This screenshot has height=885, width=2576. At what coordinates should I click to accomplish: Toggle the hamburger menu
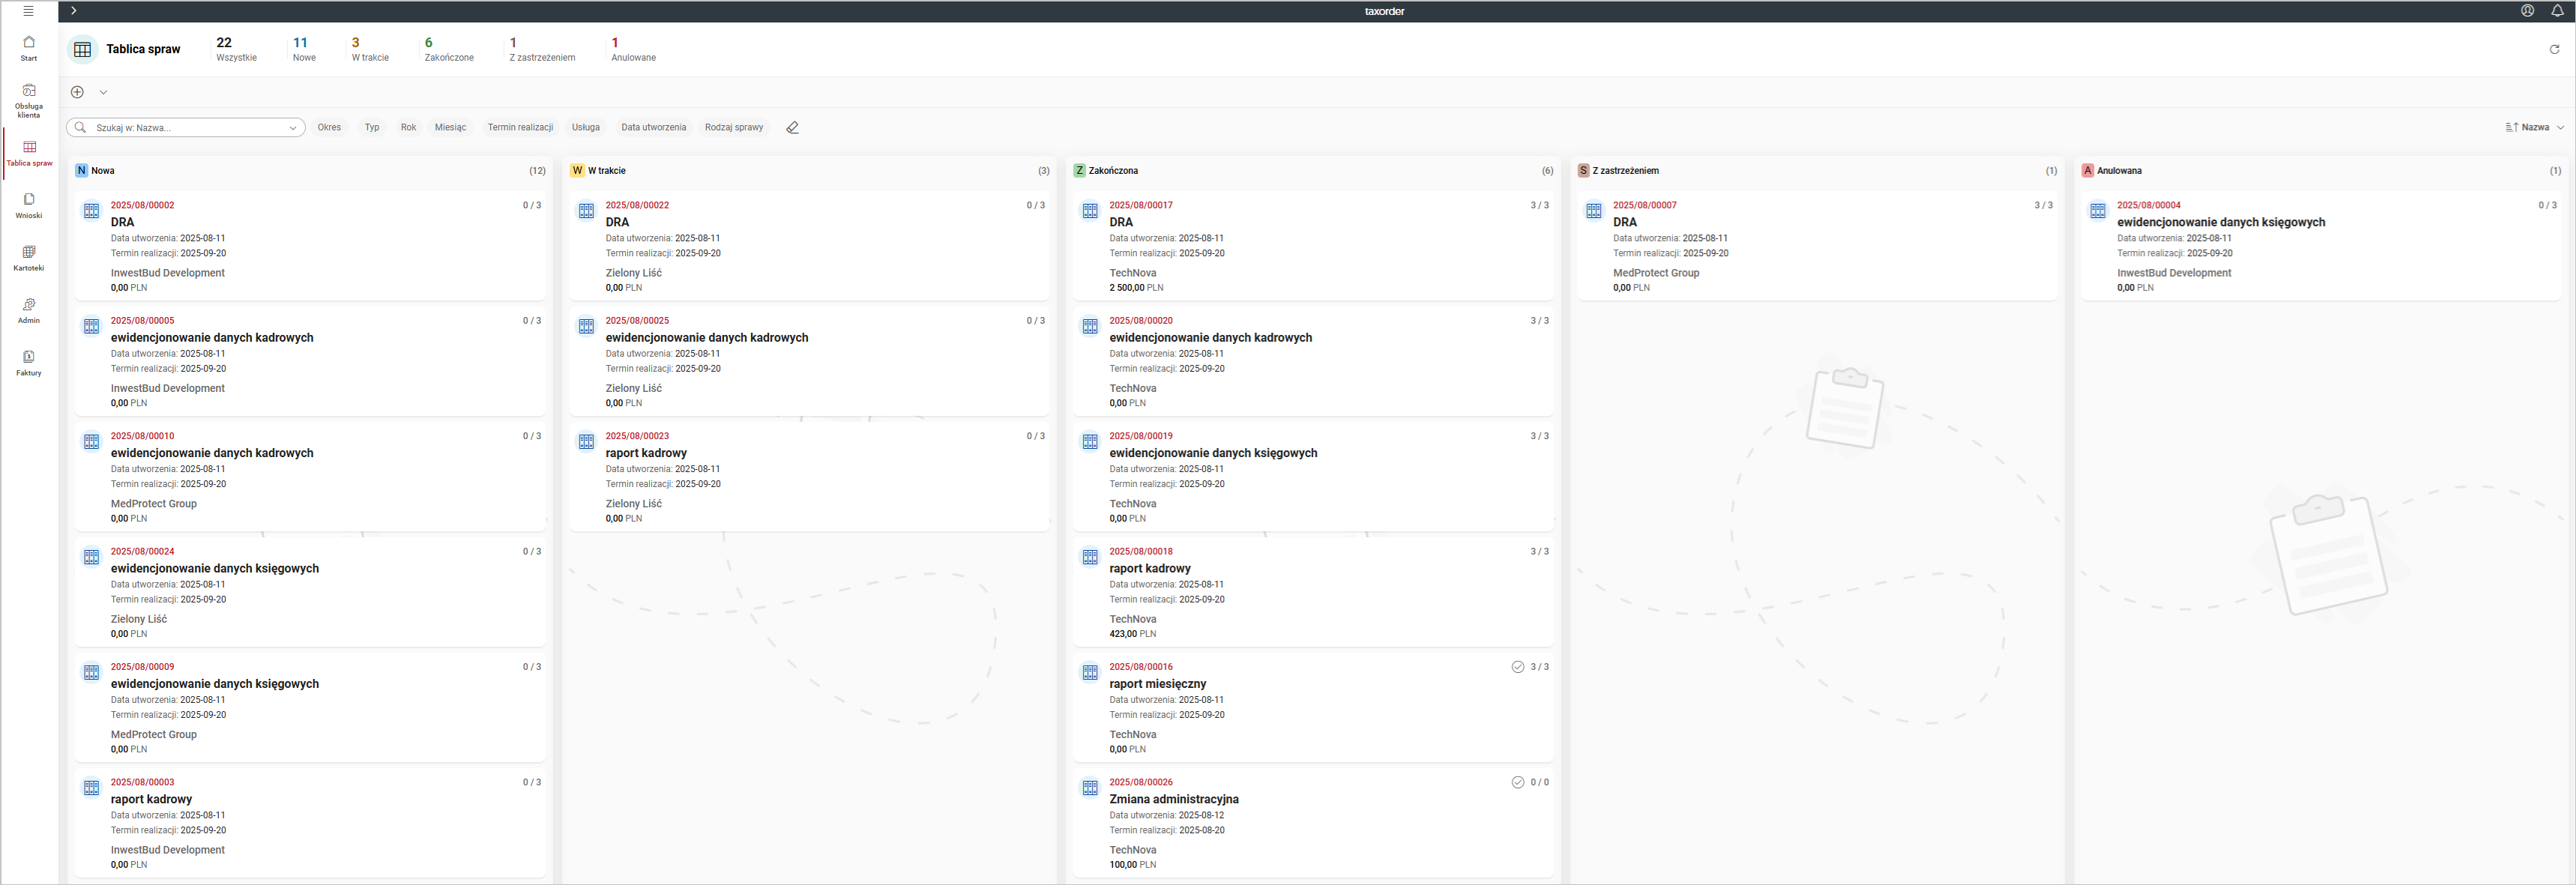click(x=28, y=11)
